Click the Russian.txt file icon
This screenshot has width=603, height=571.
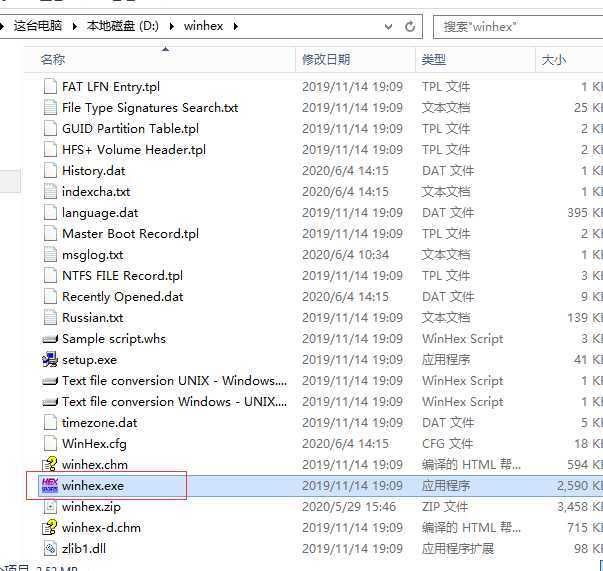tap(50, 318)
